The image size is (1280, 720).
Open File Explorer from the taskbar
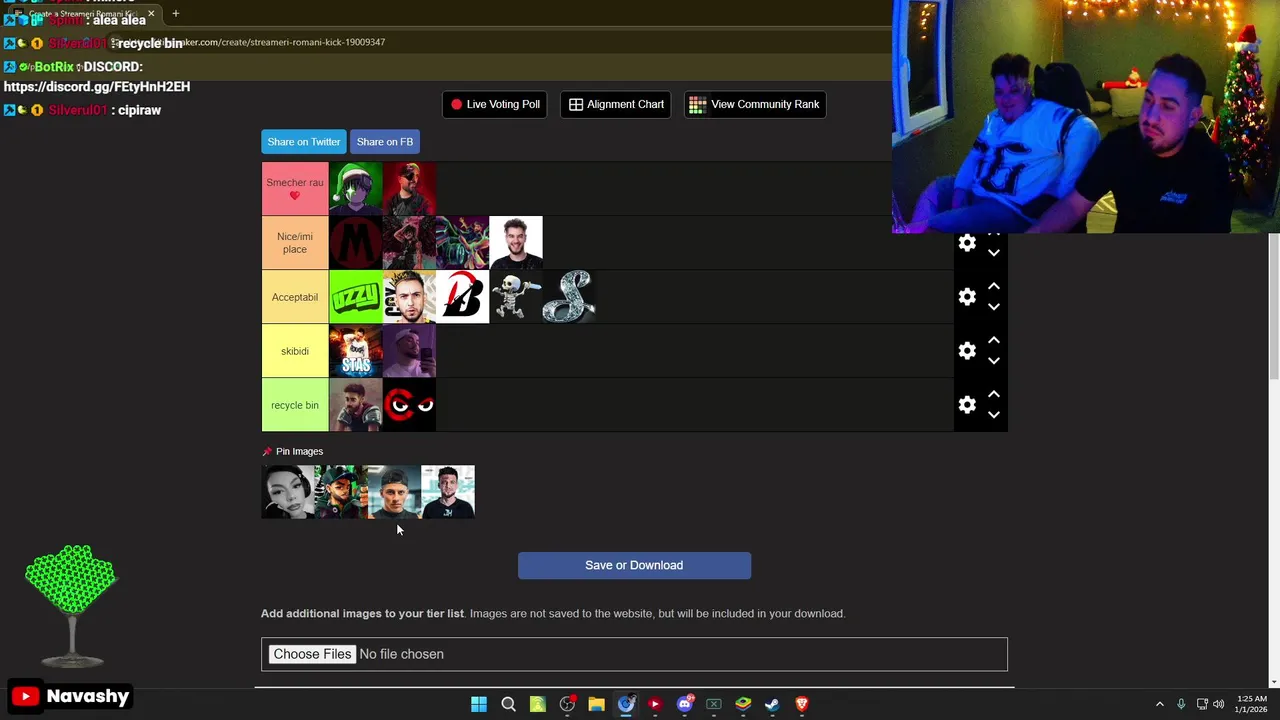(x=596, y=704)
